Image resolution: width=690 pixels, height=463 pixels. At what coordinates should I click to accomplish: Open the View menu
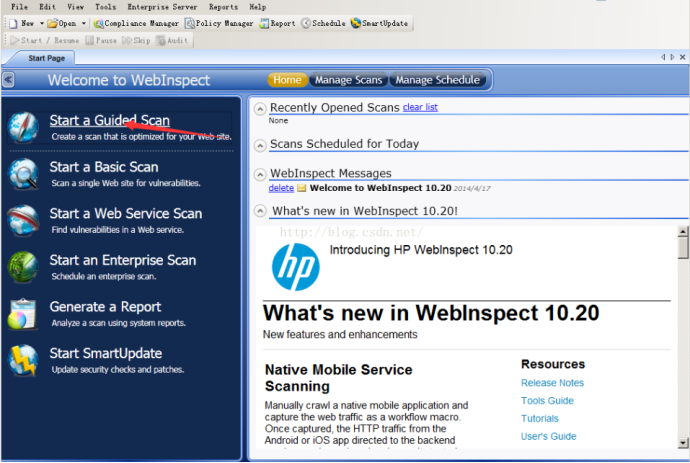76,7
